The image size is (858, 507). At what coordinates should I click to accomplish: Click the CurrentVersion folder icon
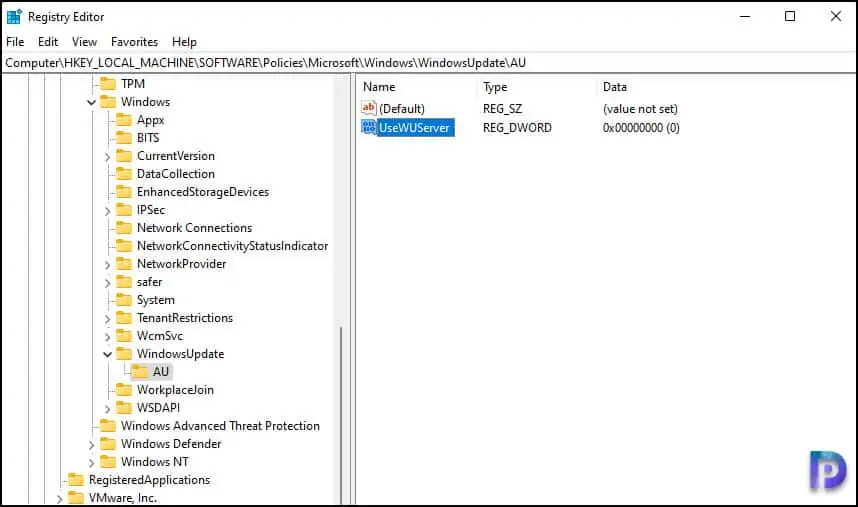pyautogui.click(x=124, y=156)
